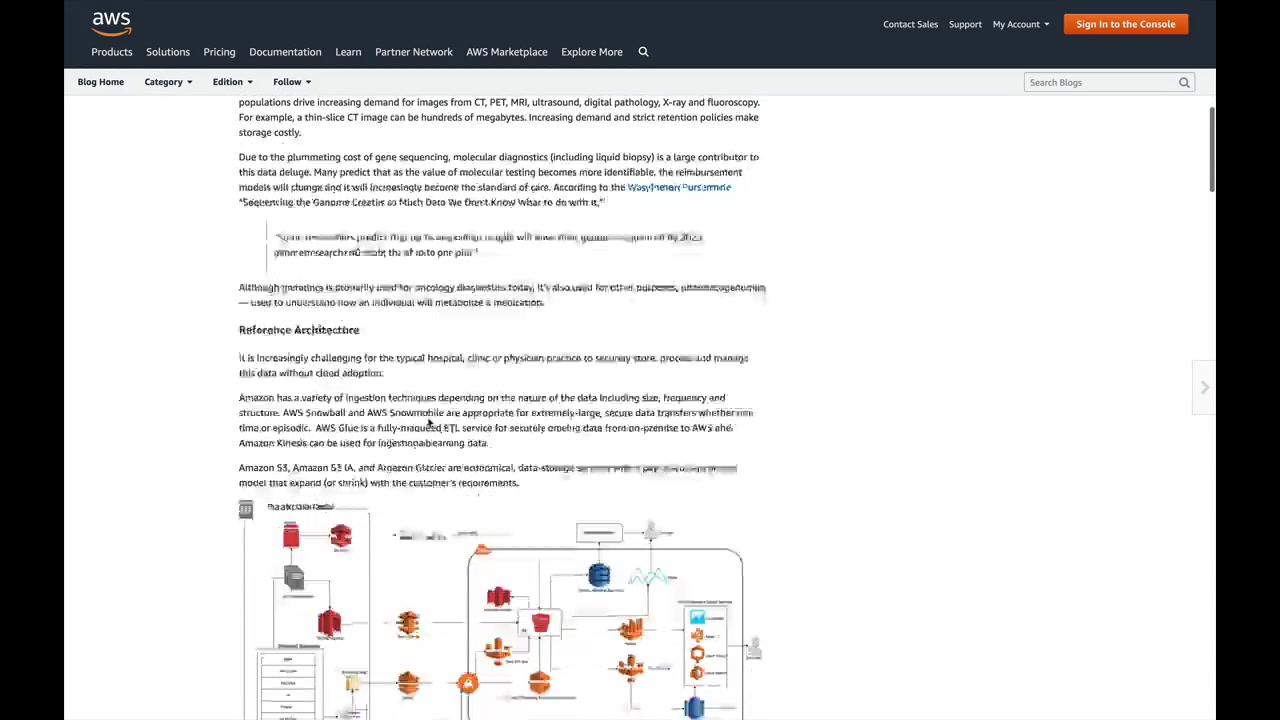This screenshot has width=1280, height=720.
Task: Open the Partner Network menu item
Action: click(414, 52)
